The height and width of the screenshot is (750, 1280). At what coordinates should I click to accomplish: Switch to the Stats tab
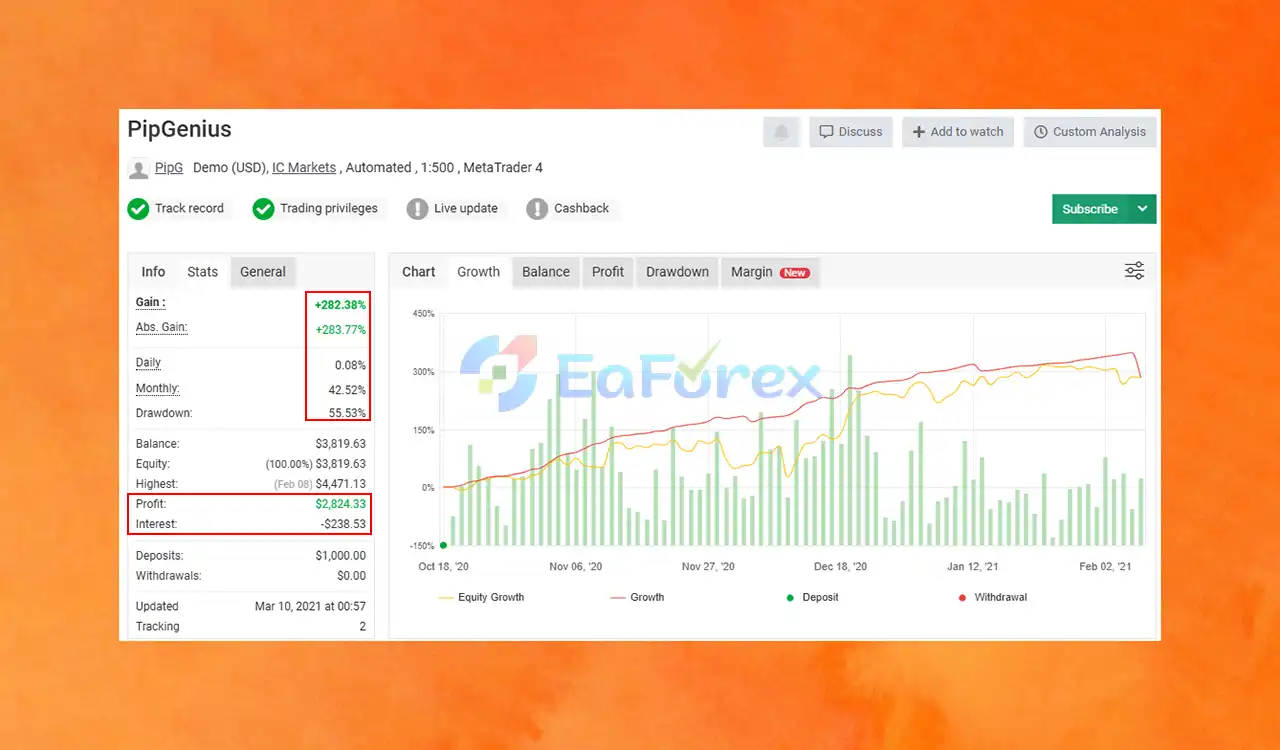click(x=202, y=272)
